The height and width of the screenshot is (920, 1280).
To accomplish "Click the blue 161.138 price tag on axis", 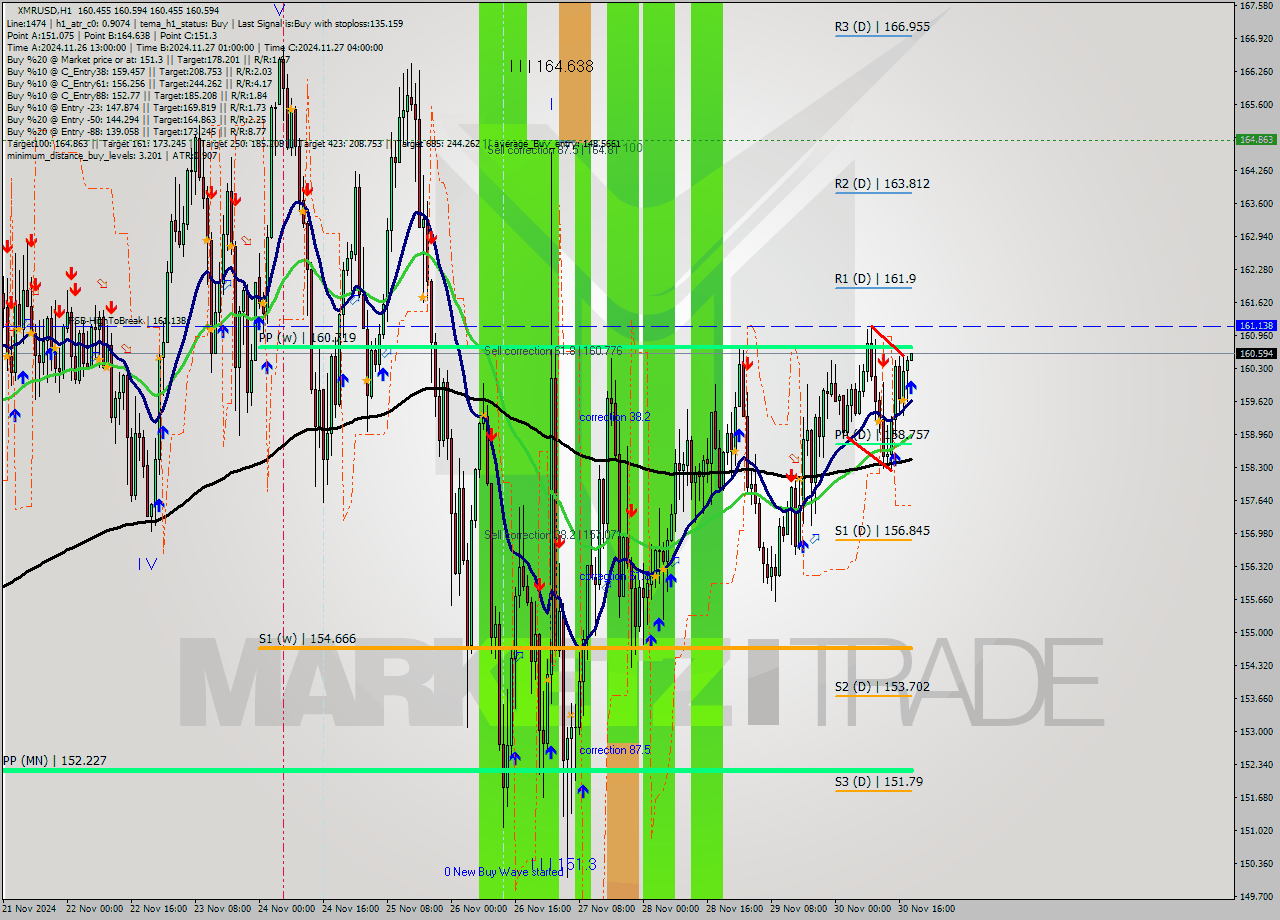I will [x=1256, y=326].
